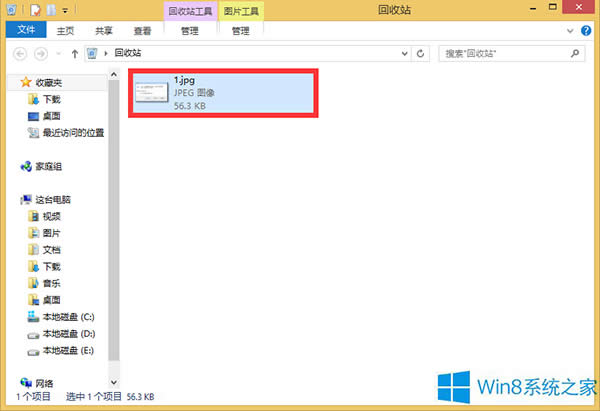
Task: Open the 文档 folder
Action: (51, 250)
